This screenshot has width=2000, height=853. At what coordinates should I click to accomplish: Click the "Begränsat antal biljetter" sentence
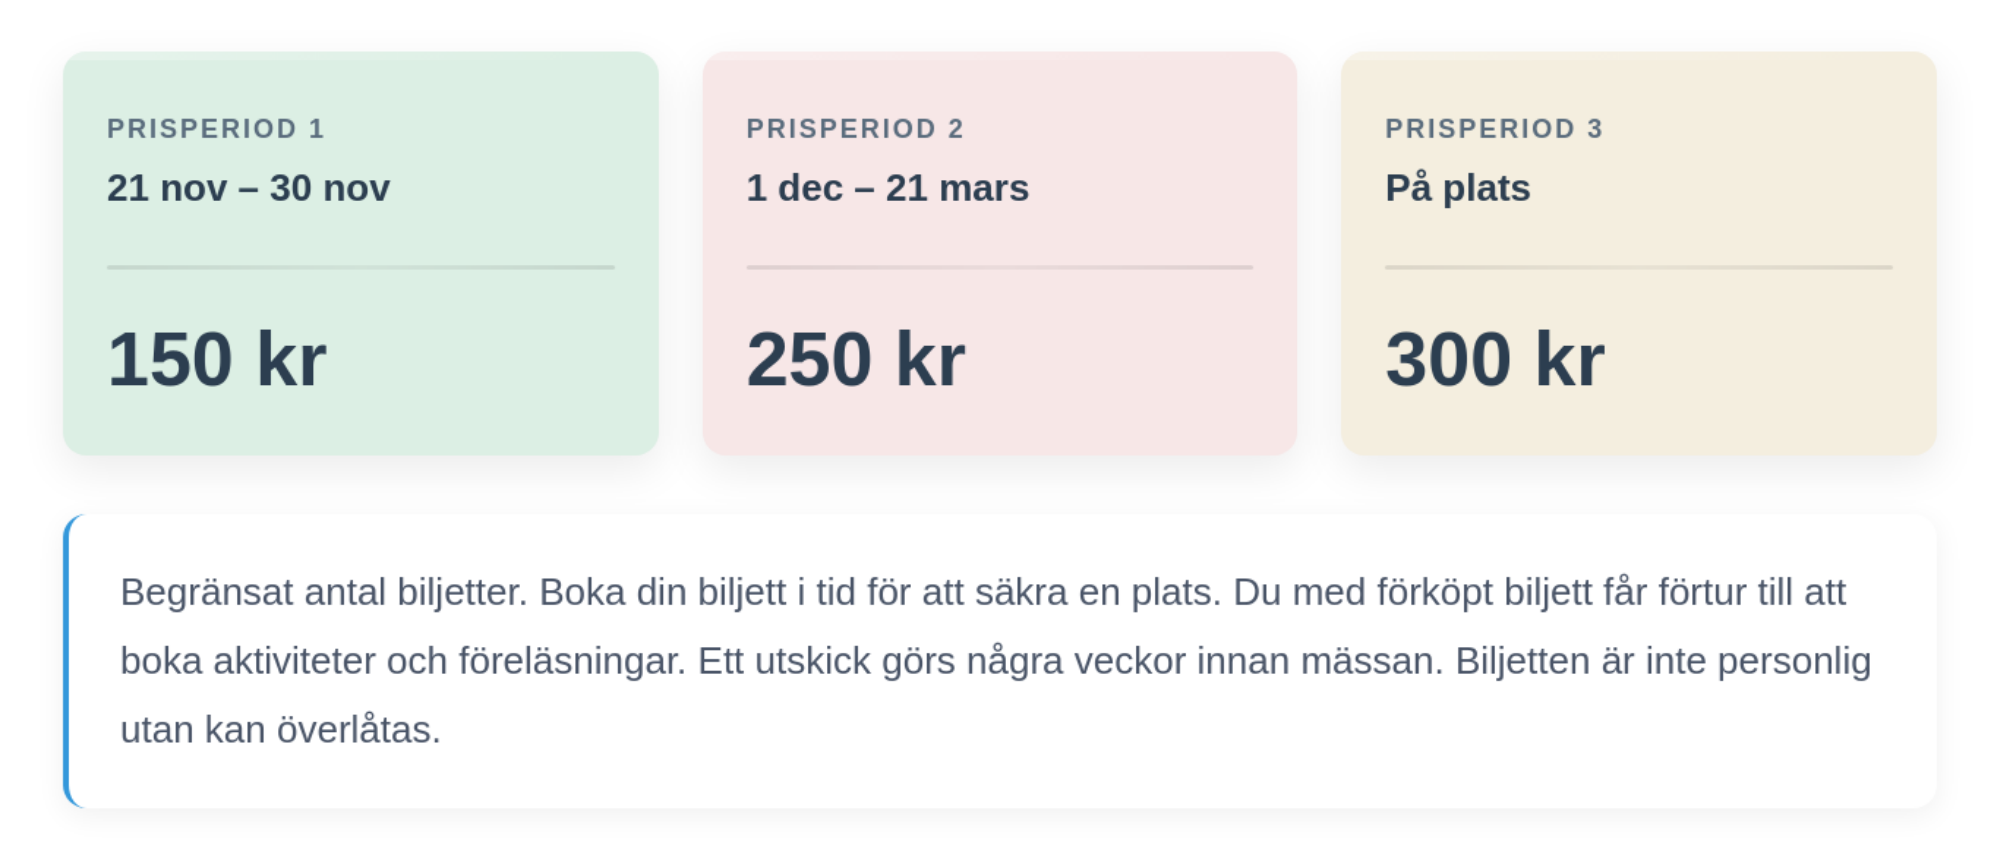[x=322, y=592]
